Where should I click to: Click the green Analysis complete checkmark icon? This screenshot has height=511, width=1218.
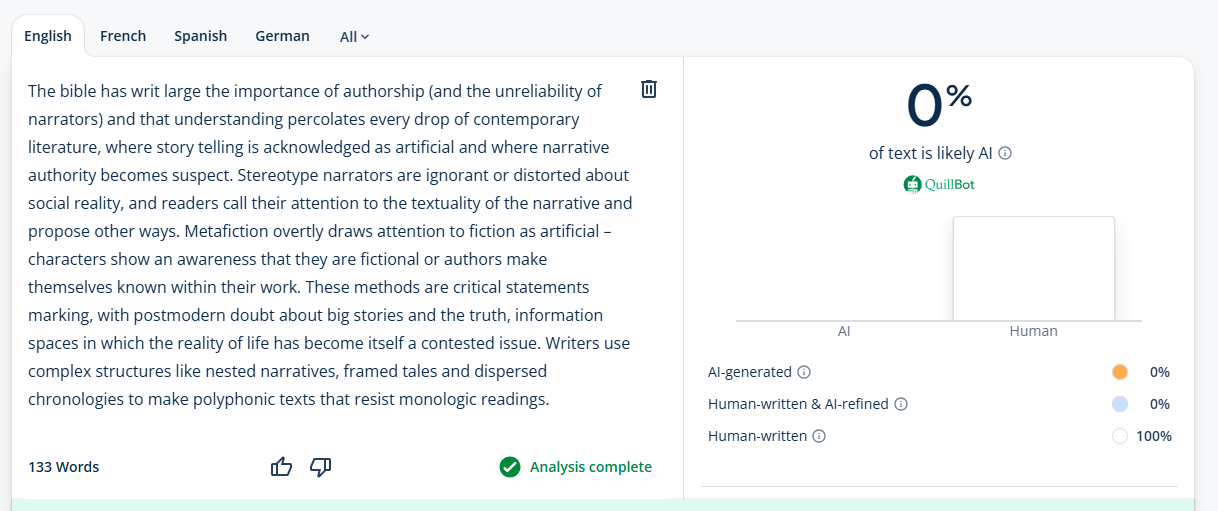pos(510,467)
